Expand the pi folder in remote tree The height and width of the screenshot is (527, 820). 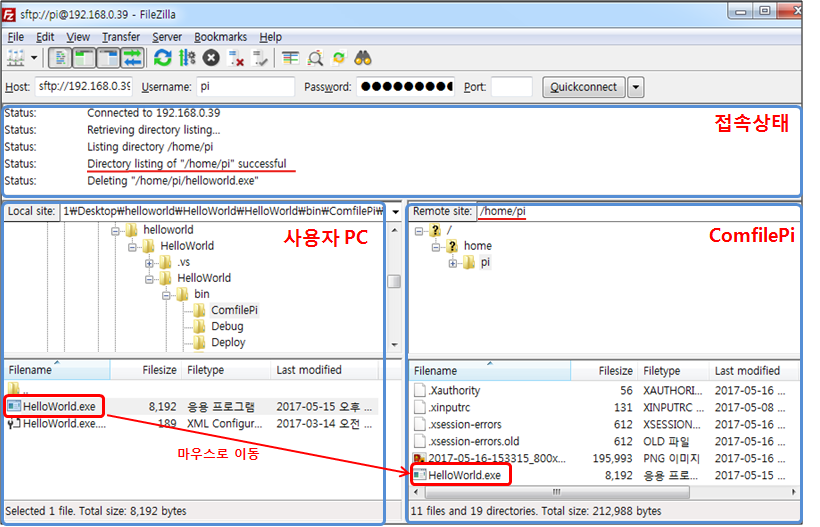[453, 263]
